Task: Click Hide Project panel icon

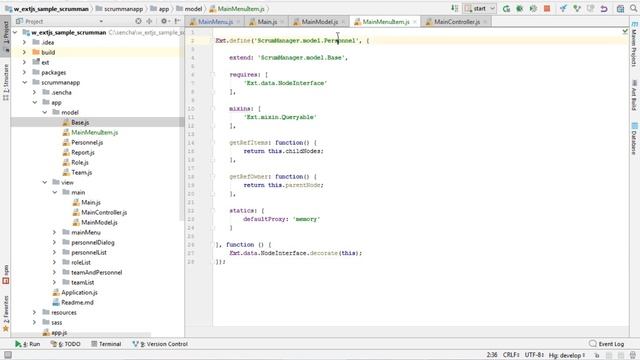Action: point(178,21)
